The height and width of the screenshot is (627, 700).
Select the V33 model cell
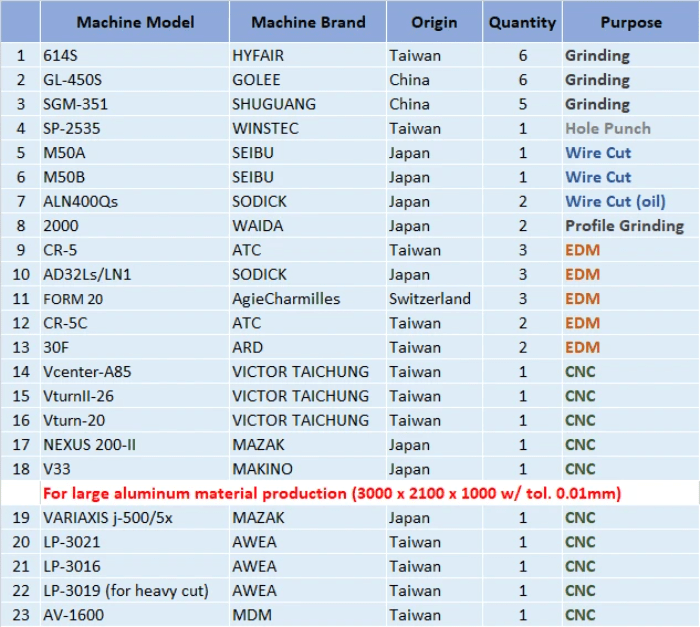(135, 469)
